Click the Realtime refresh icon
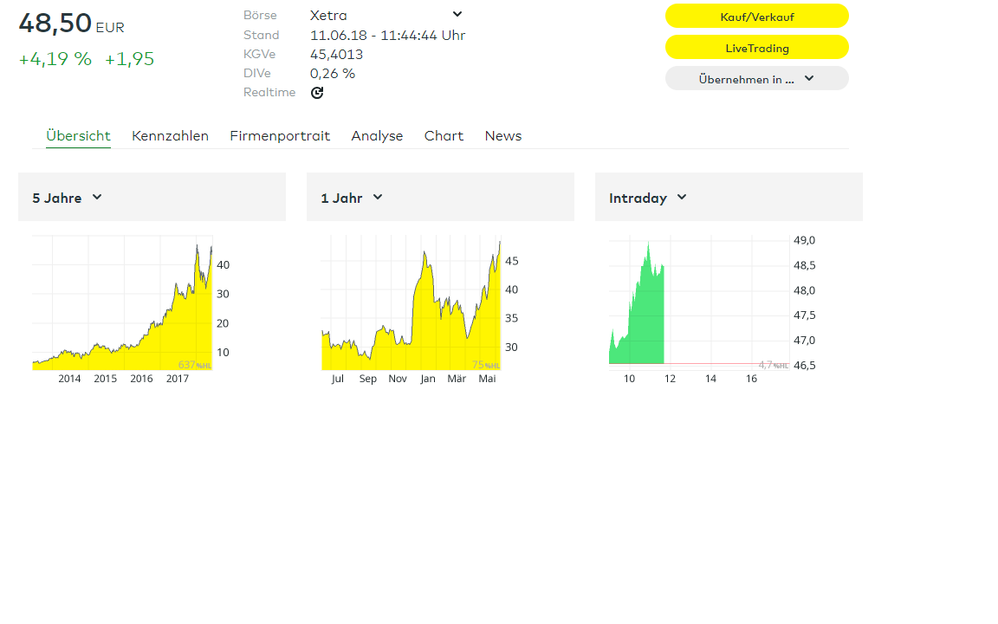Screen dimensions: 998x624 point(317,93)
